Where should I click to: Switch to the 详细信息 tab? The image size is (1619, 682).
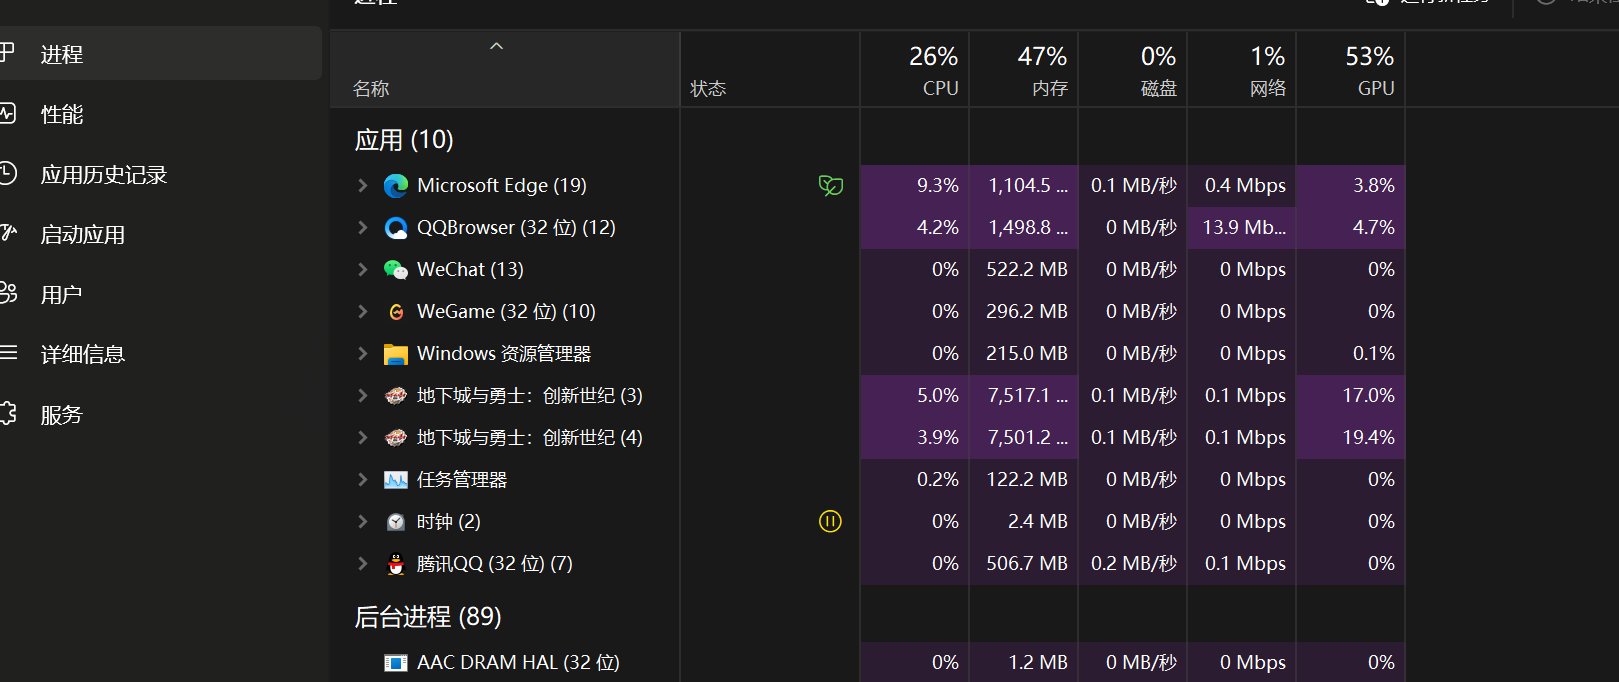click(x=160, y=354)
